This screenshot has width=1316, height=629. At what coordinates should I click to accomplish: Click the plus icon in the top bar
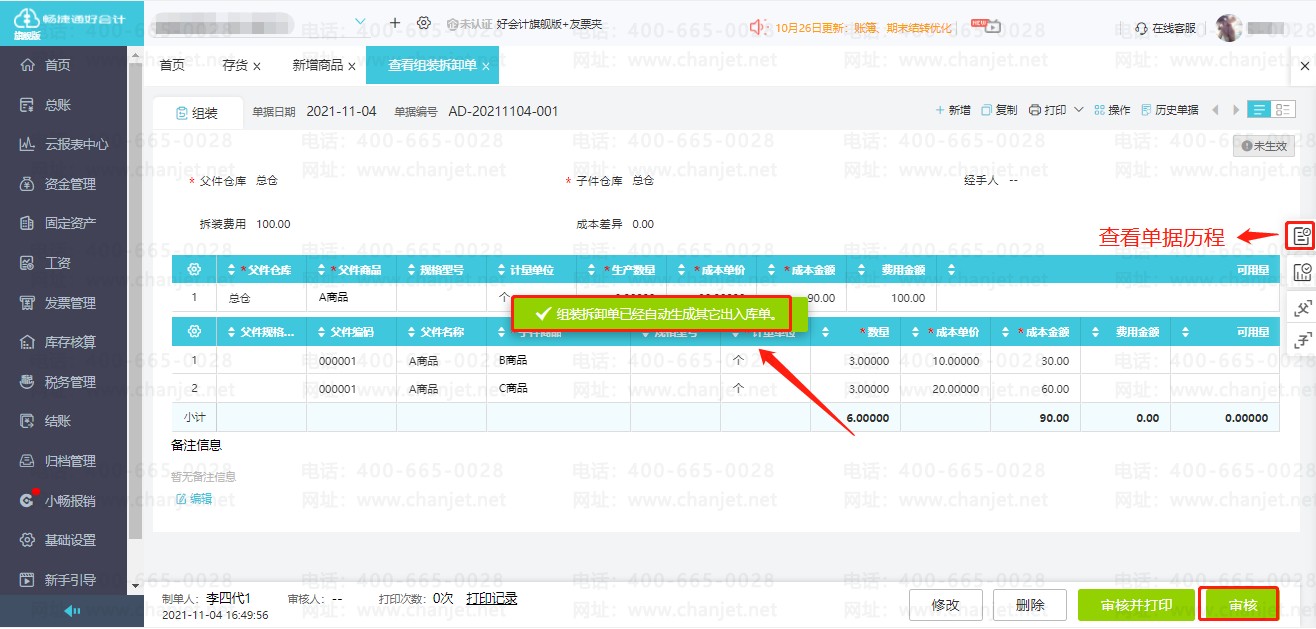pyautogui.click(x=395, y=23)
